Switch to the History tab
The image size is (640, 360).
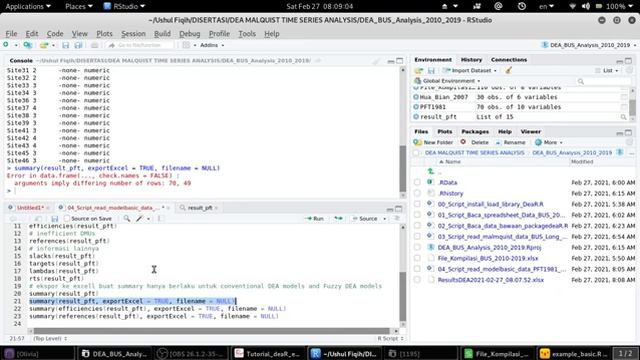[471, 60]
